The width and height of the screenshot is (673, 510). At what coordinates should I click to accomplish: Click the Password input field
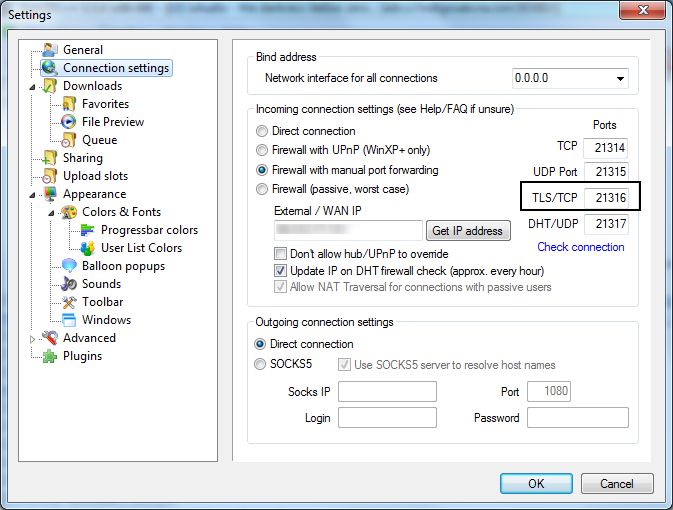pyautogui.click(x=578, y=418)
